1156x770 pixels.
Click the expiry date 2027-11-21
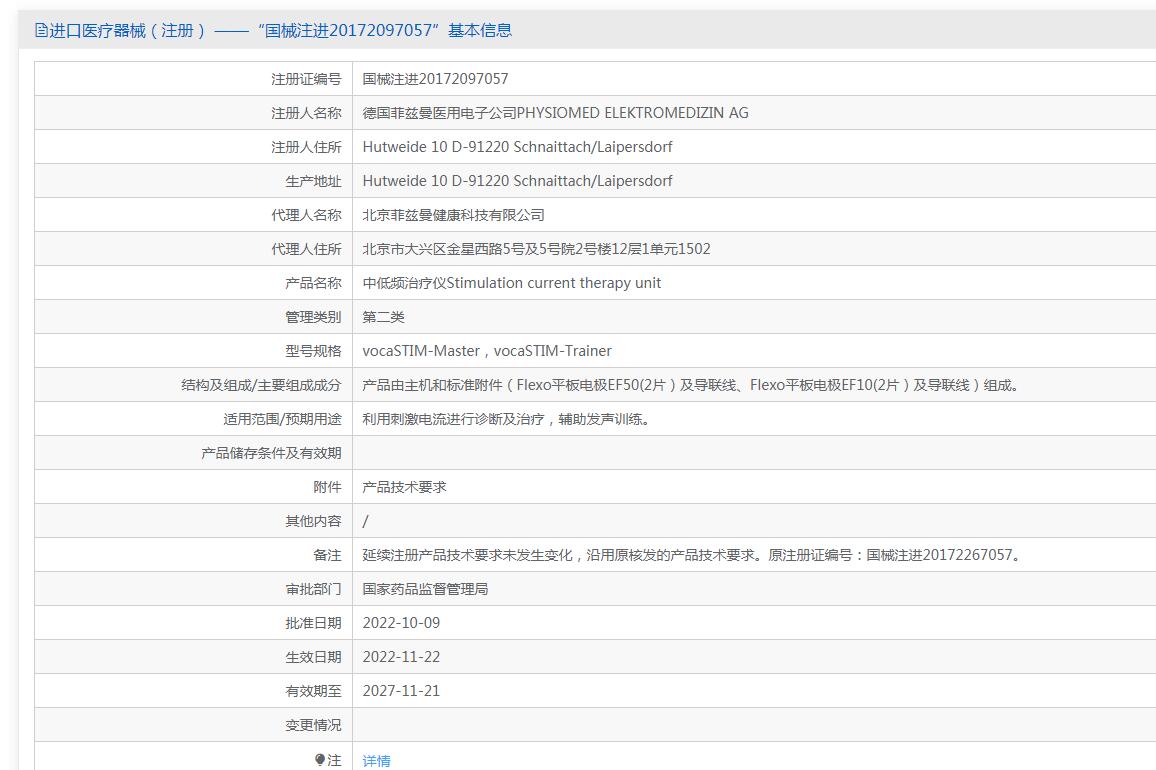(x=401, y=691)
